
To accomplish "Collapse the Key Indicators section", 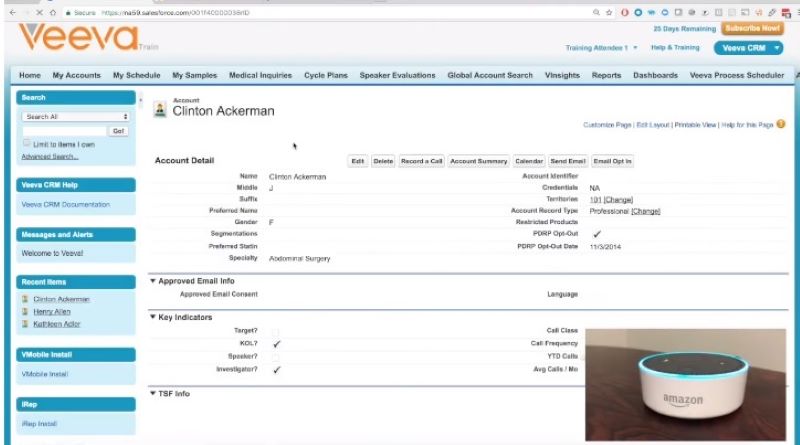I will [x=153, y=317].
